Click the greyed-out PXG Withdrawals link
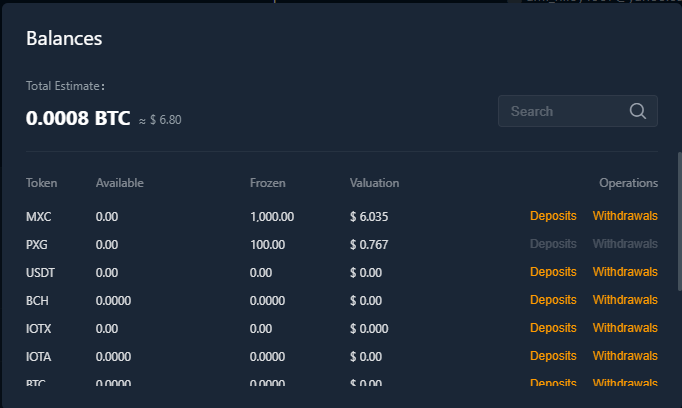The width and height of the screenshot is (682, 408). click(625, 244)
